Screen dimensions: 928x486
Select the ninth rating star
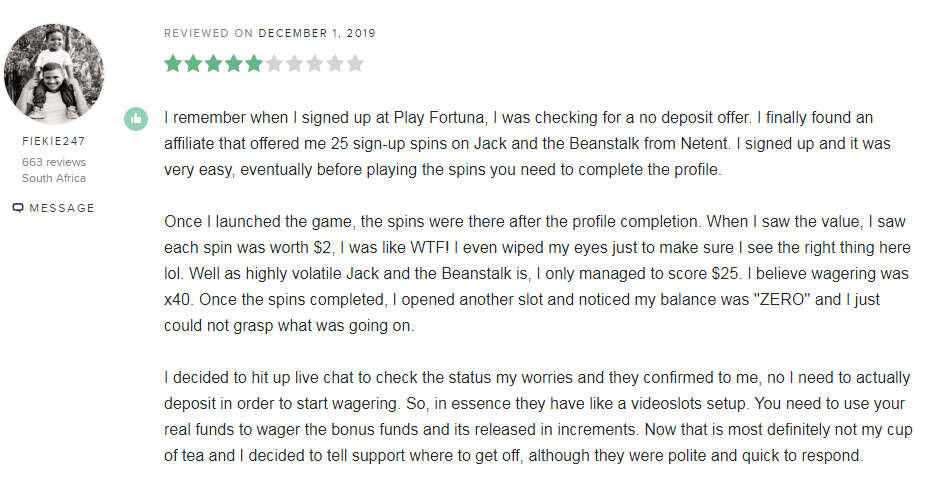334,63
